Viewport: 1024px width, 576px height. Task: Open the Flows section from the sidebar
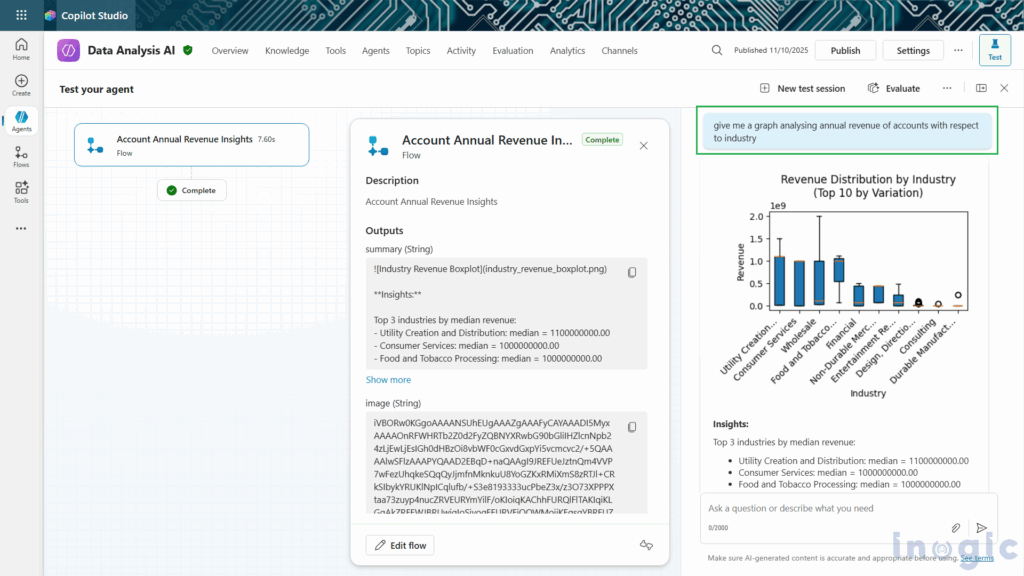[20, 155]
